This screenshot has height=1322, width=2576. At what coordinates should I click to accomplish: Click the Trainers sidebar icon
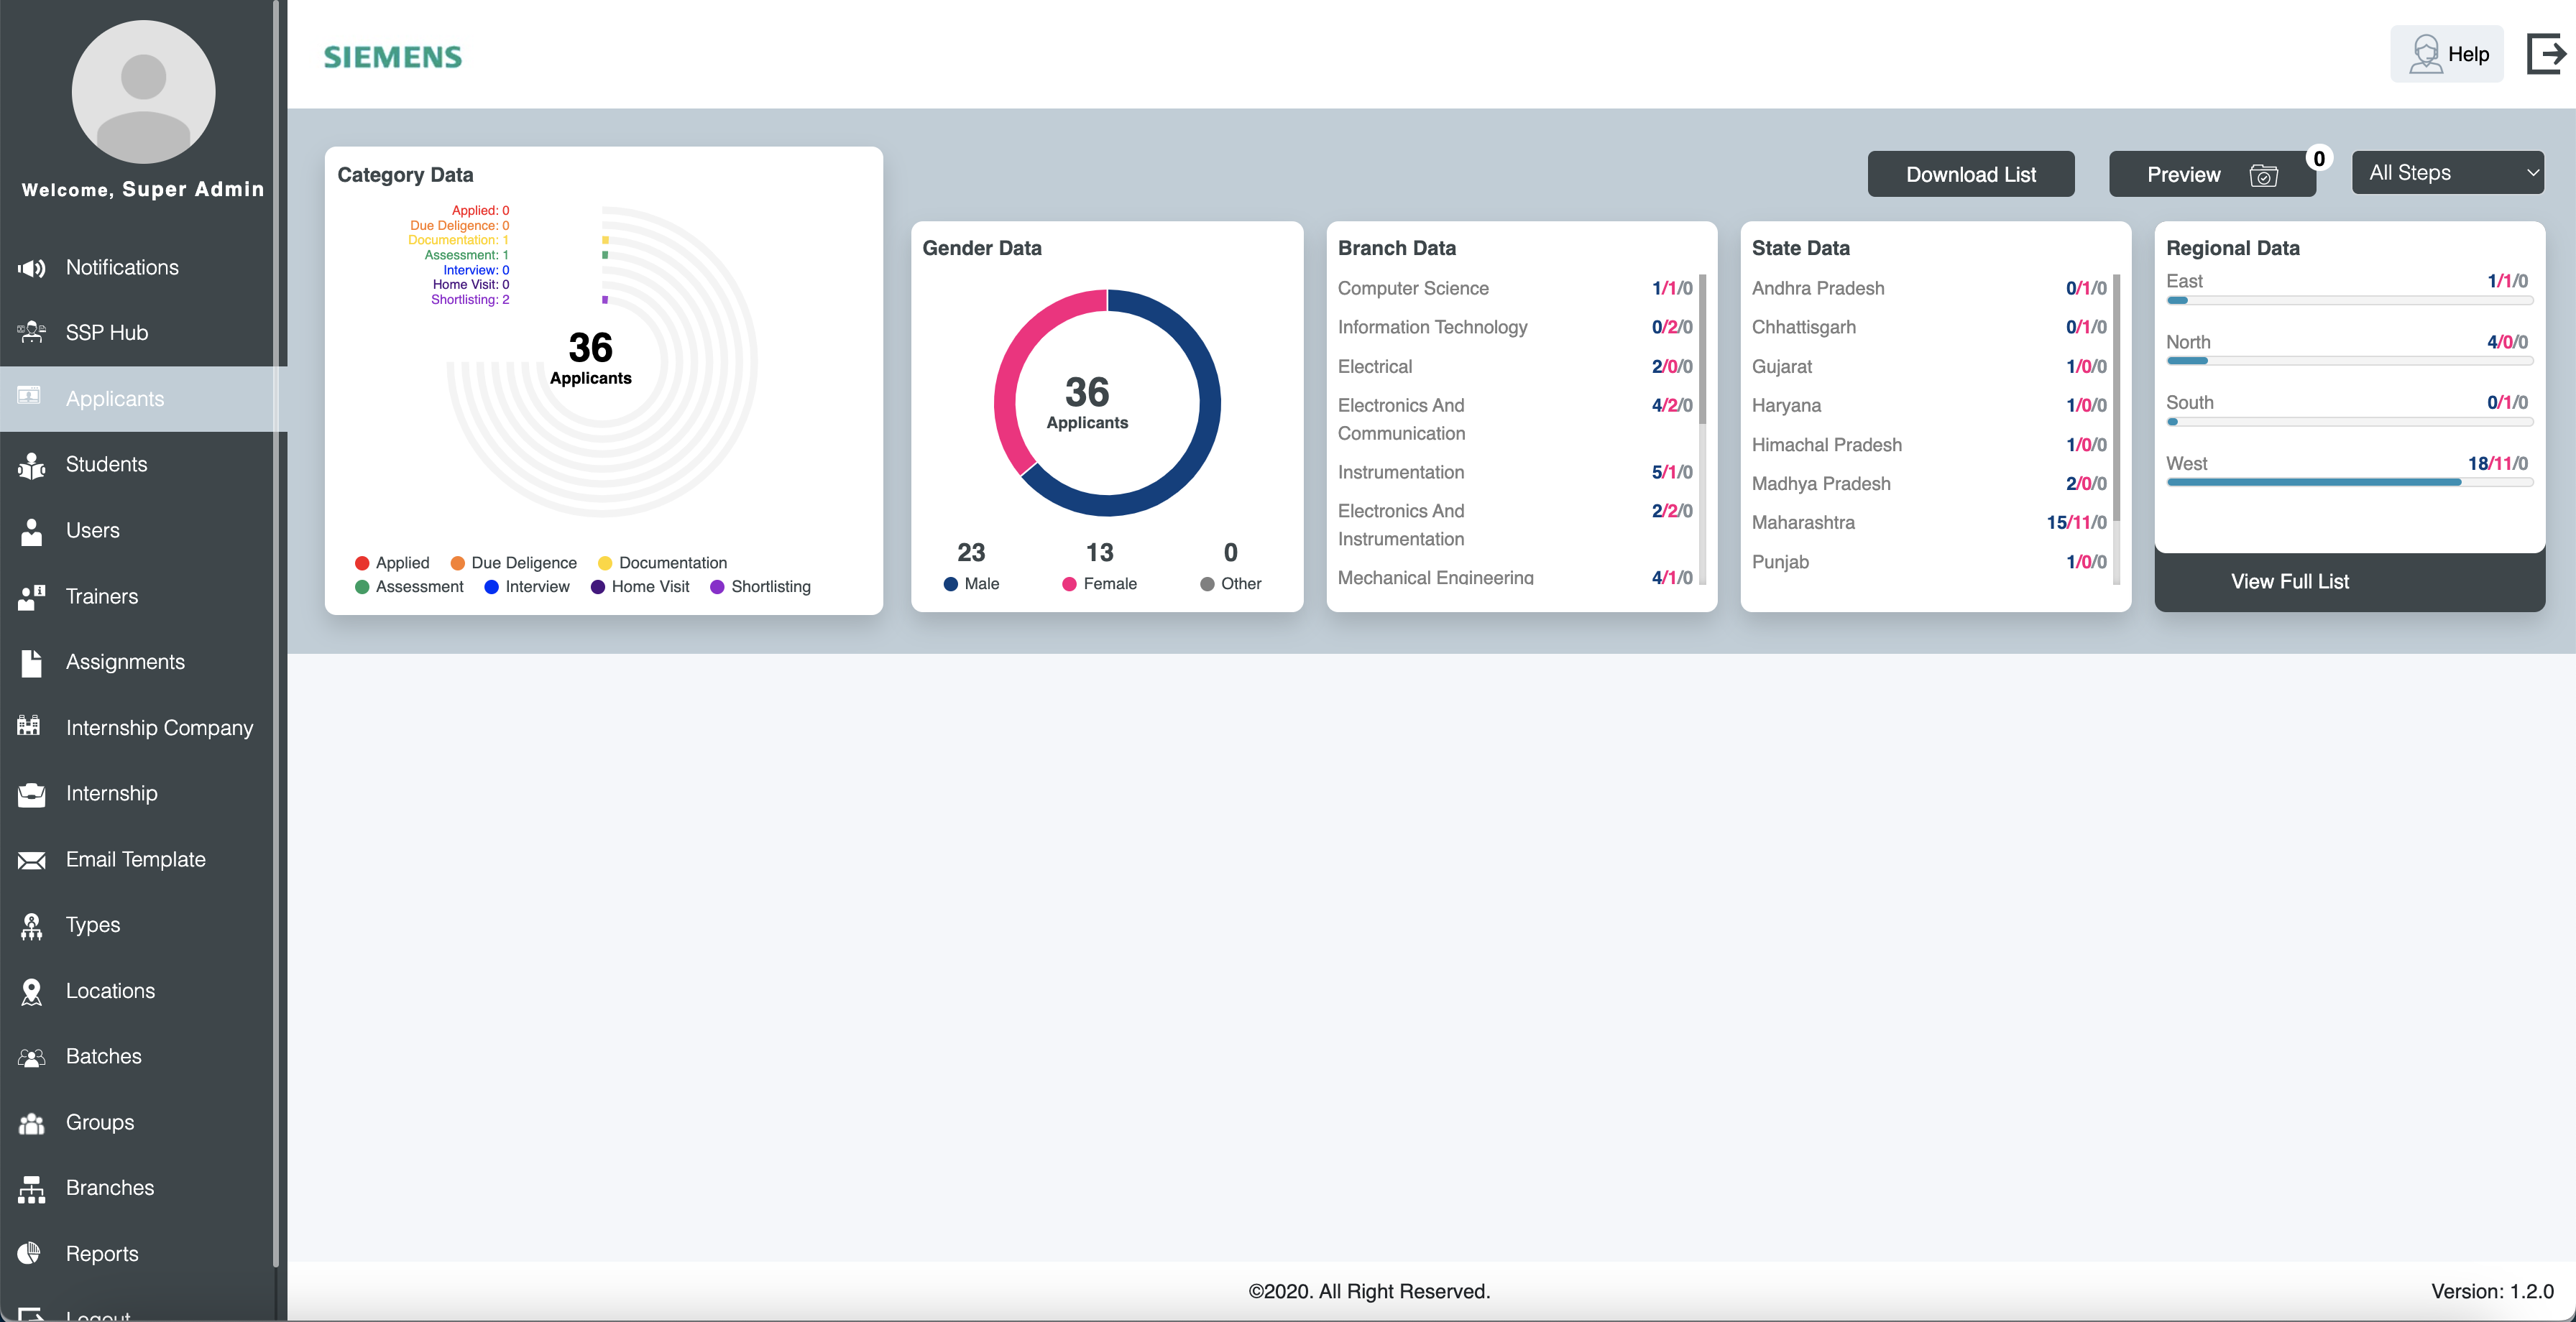[31, 597]
